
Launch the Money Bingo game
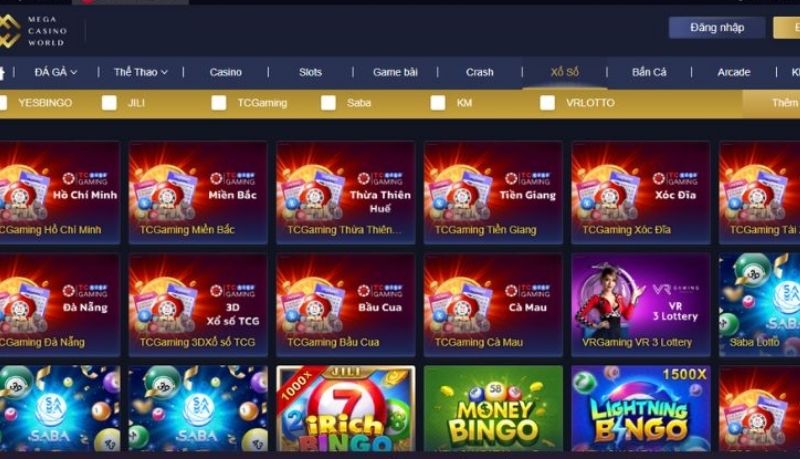(x=493, y=408)
